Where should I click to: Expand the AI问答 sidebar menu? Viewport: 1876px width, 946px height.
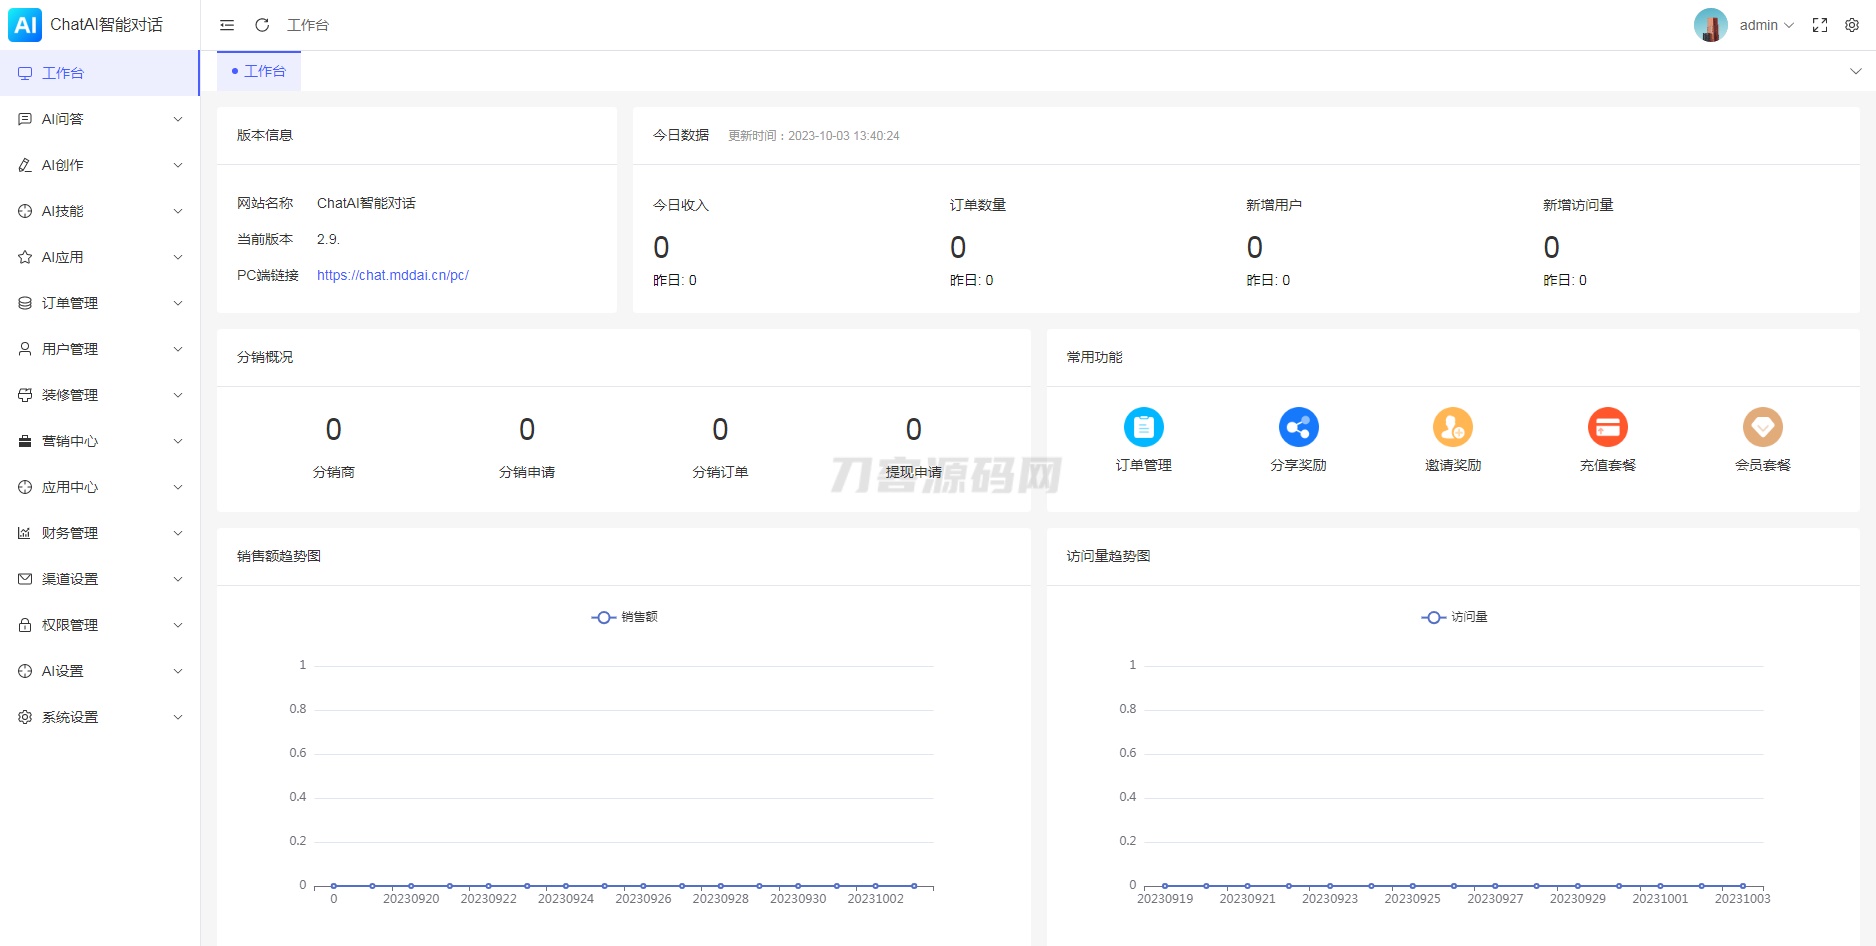click(x=100, y=119)
